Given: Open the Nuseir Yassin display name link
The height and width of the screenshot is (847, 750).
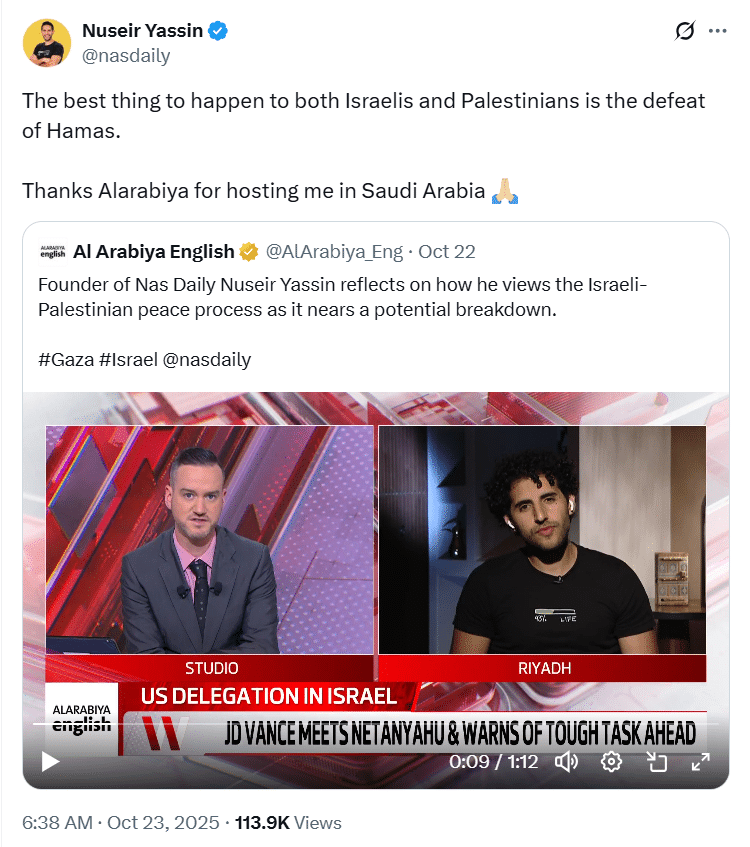Looking at the screenshot, I should (143, 31).
